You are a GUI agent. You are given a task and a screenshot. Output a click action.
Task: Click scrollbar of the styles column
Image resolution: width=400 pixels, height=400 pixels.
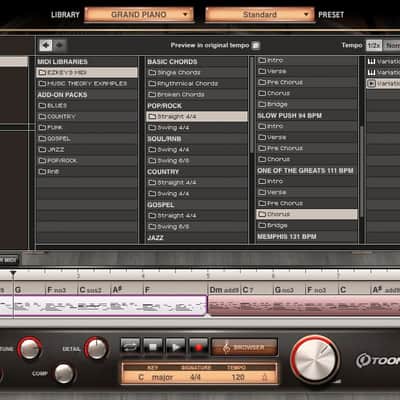point(251,105)
